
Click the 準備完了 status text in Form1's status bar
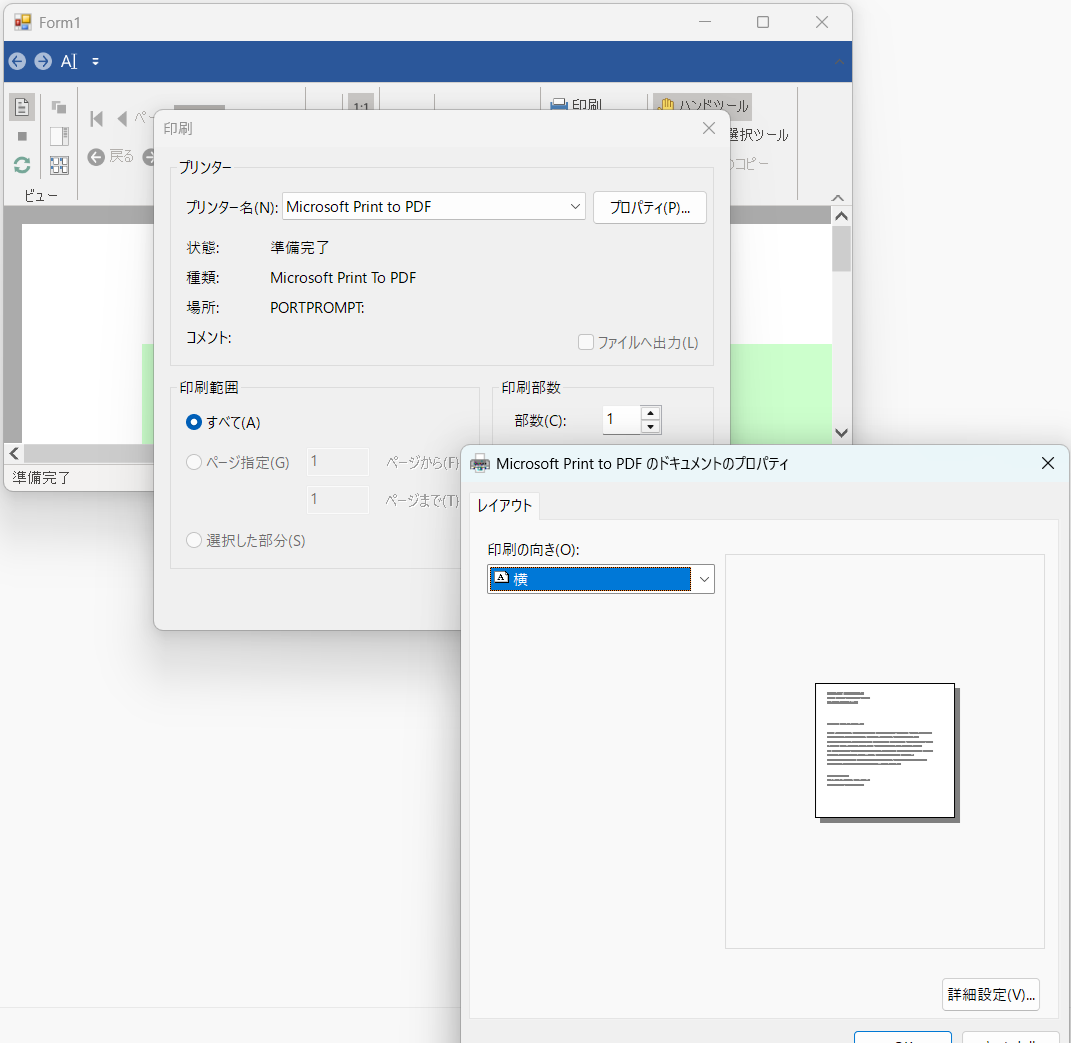(x=41, y=477)
